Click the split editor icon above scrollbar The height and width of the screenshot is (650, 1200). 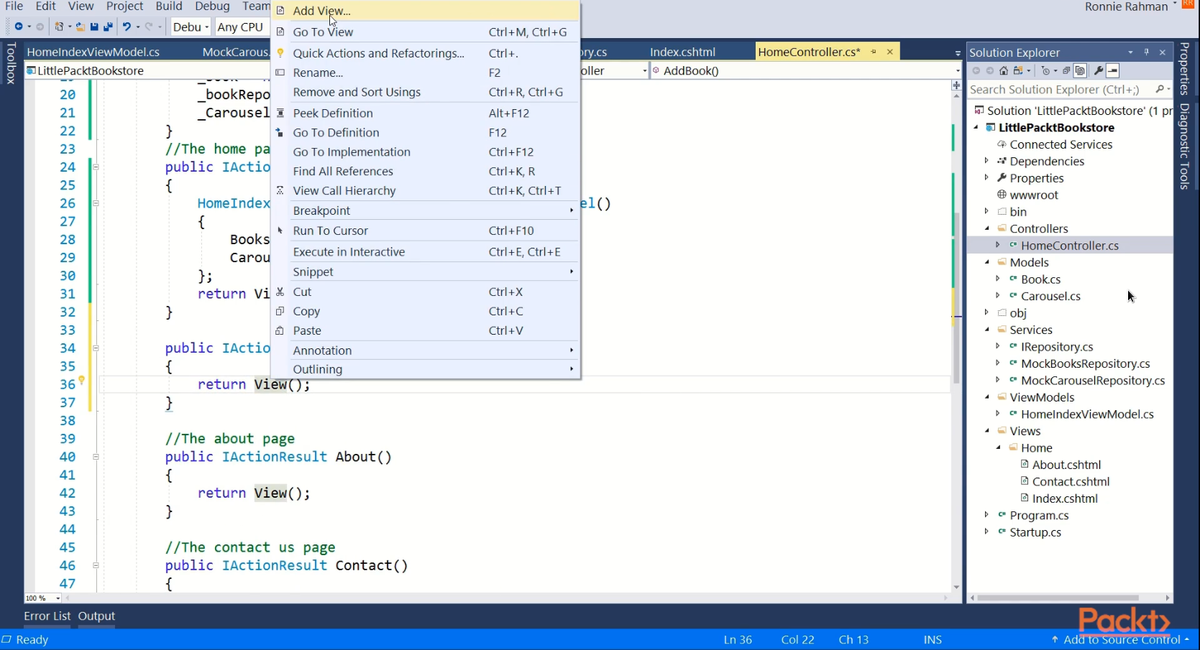956,86
